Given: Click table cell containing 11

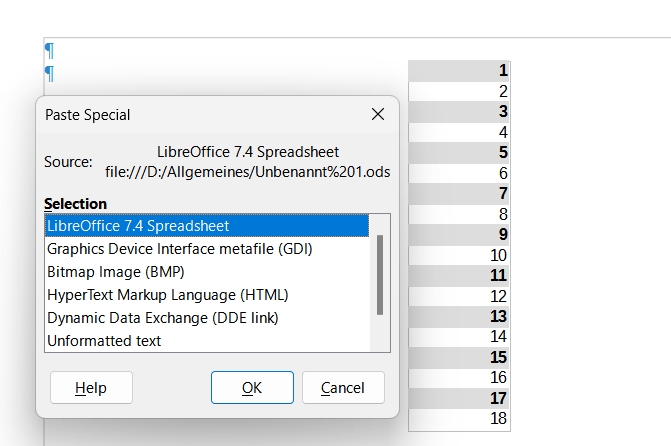Looking at the screenshot, I should [x=459, y=275].
